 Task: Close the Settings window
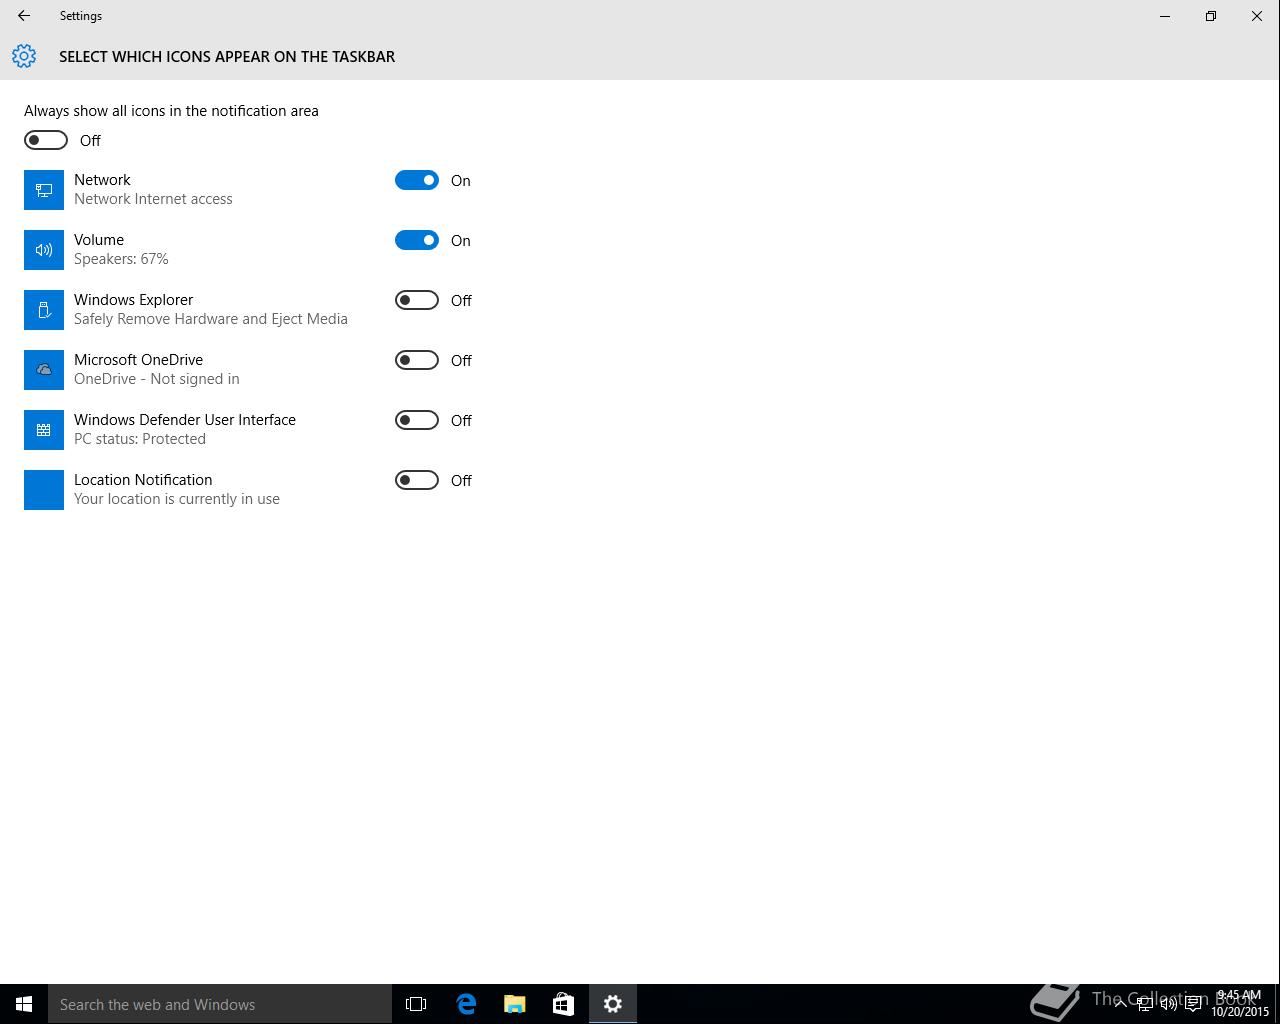[1257, 16]
